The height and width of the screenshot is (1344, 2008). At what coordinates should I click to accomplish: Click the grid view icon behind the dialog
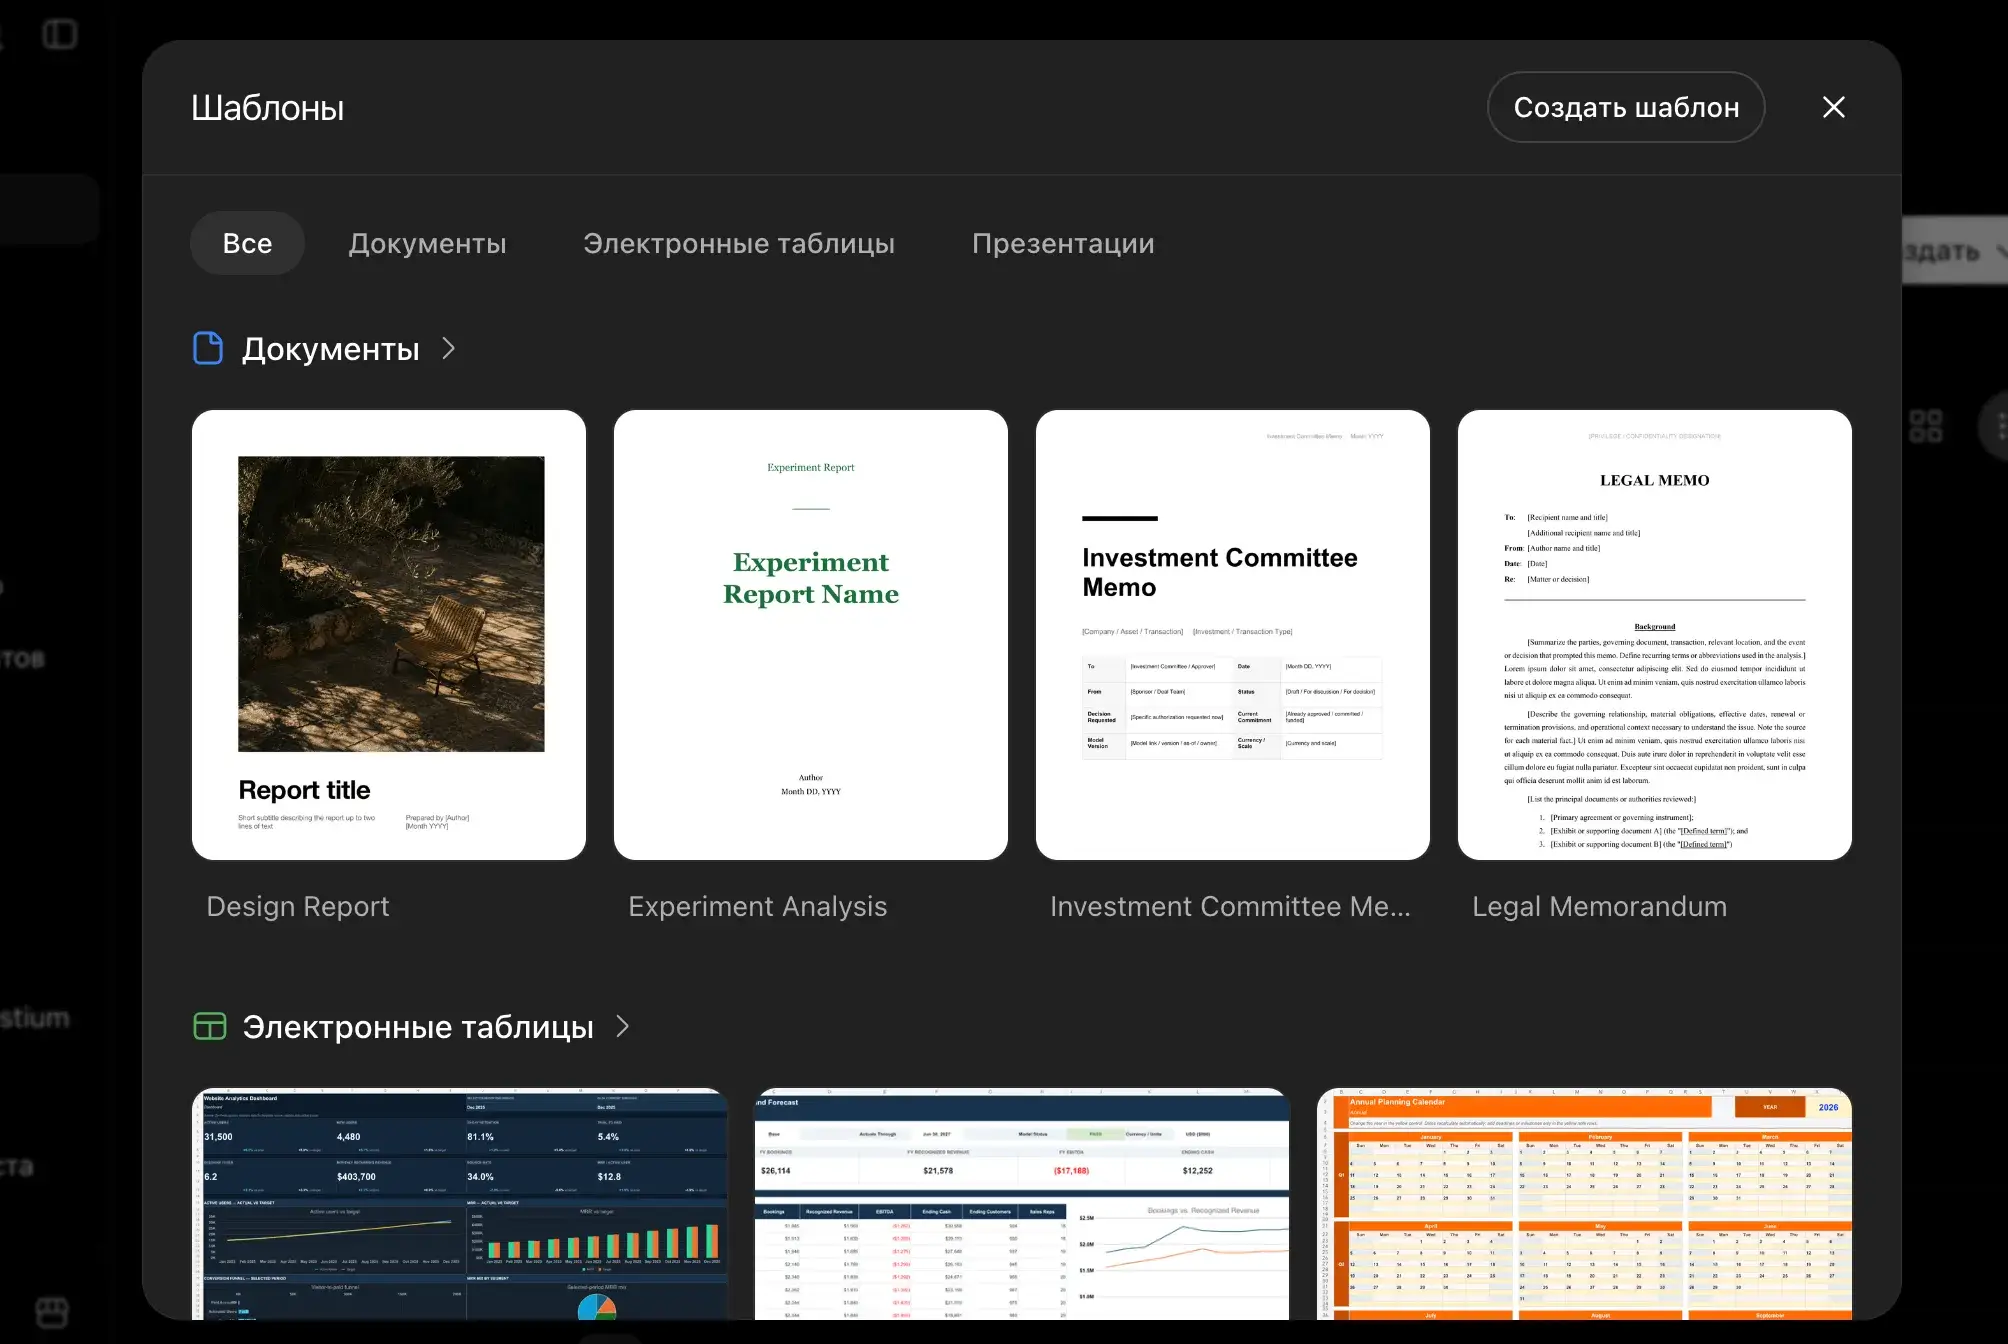pos(1926,426)
